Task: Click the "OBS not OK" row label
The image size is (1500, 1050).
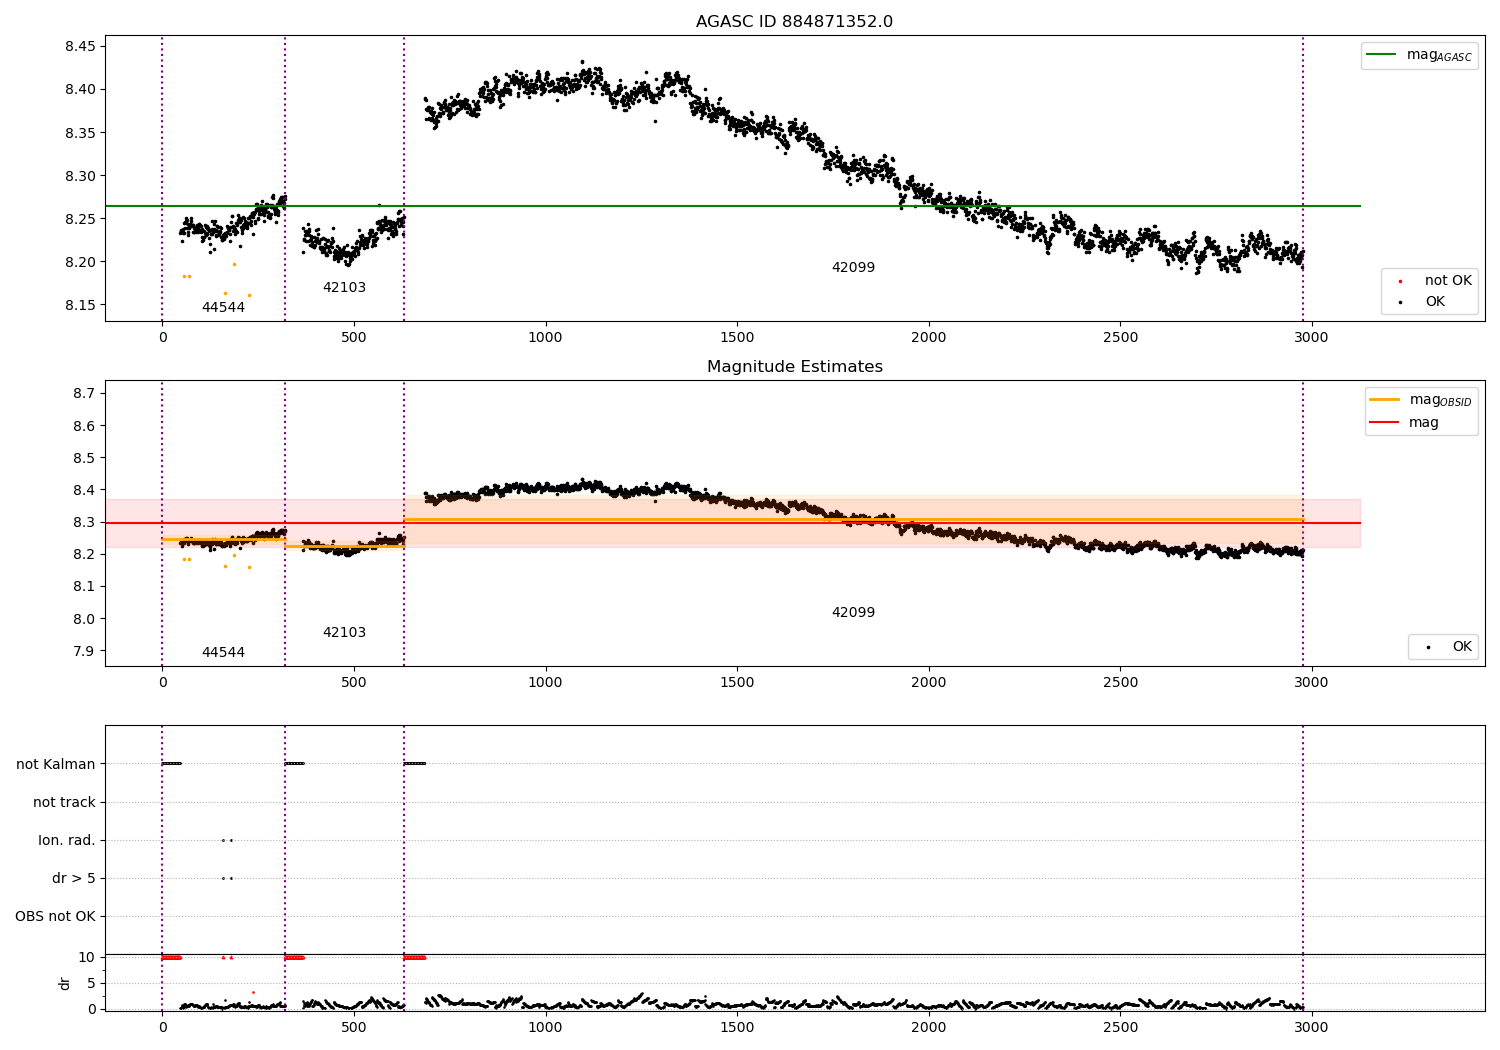Action: point(55,917)
